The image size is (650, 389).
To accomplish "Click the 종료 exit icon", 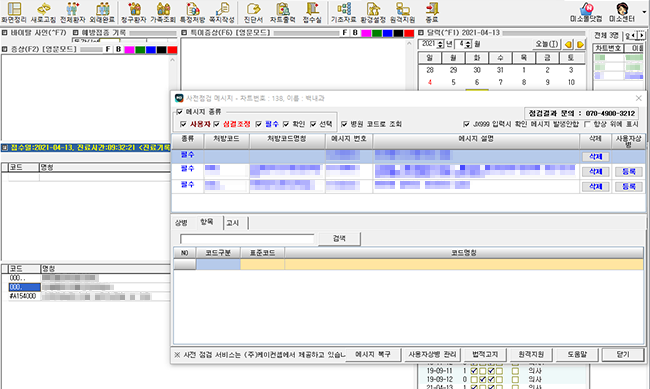I will point(432,12).
